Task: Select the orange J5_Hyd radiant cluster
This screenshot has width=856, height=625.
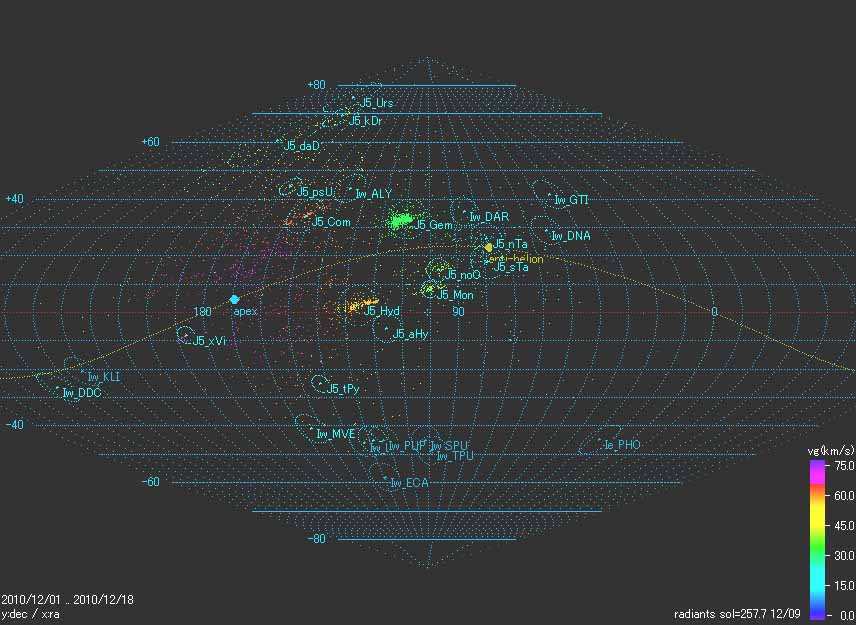Action: click(x=355, y=306)
